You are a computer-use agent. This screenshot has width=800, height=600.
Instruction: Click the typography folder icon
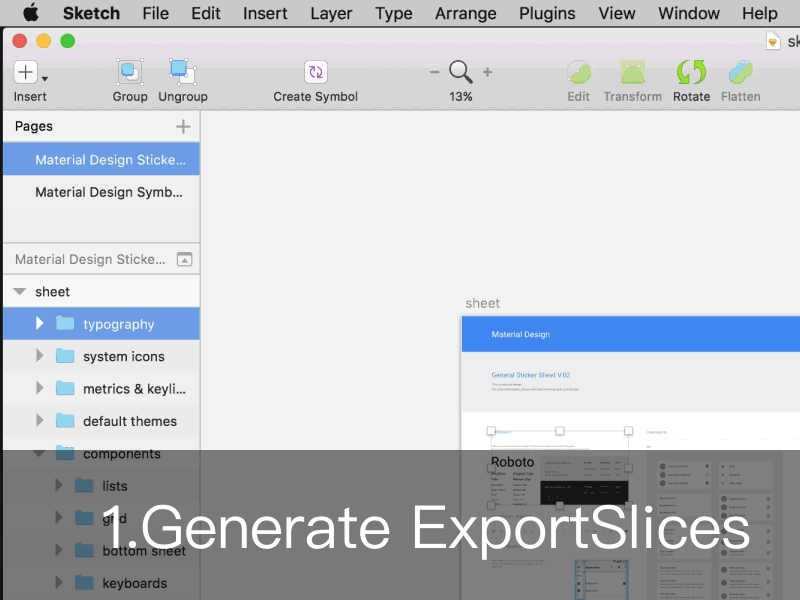click(65, 323)
